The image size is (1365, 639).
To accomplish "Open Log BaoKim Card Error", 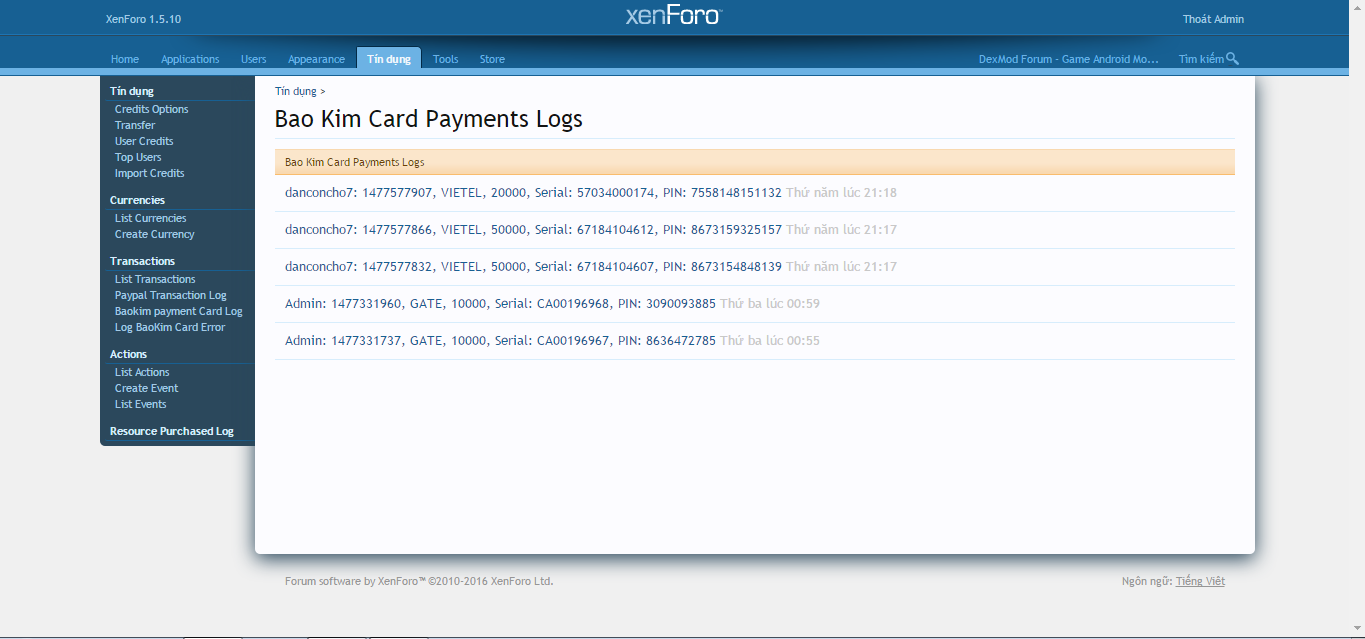I will click(x=170, y=327).
